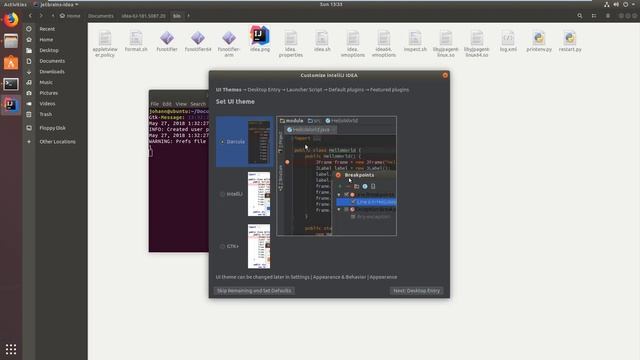This screenshot has width=640, height=360.
Task: Go forward in the Files window
Action: click(x=41, y=16)
